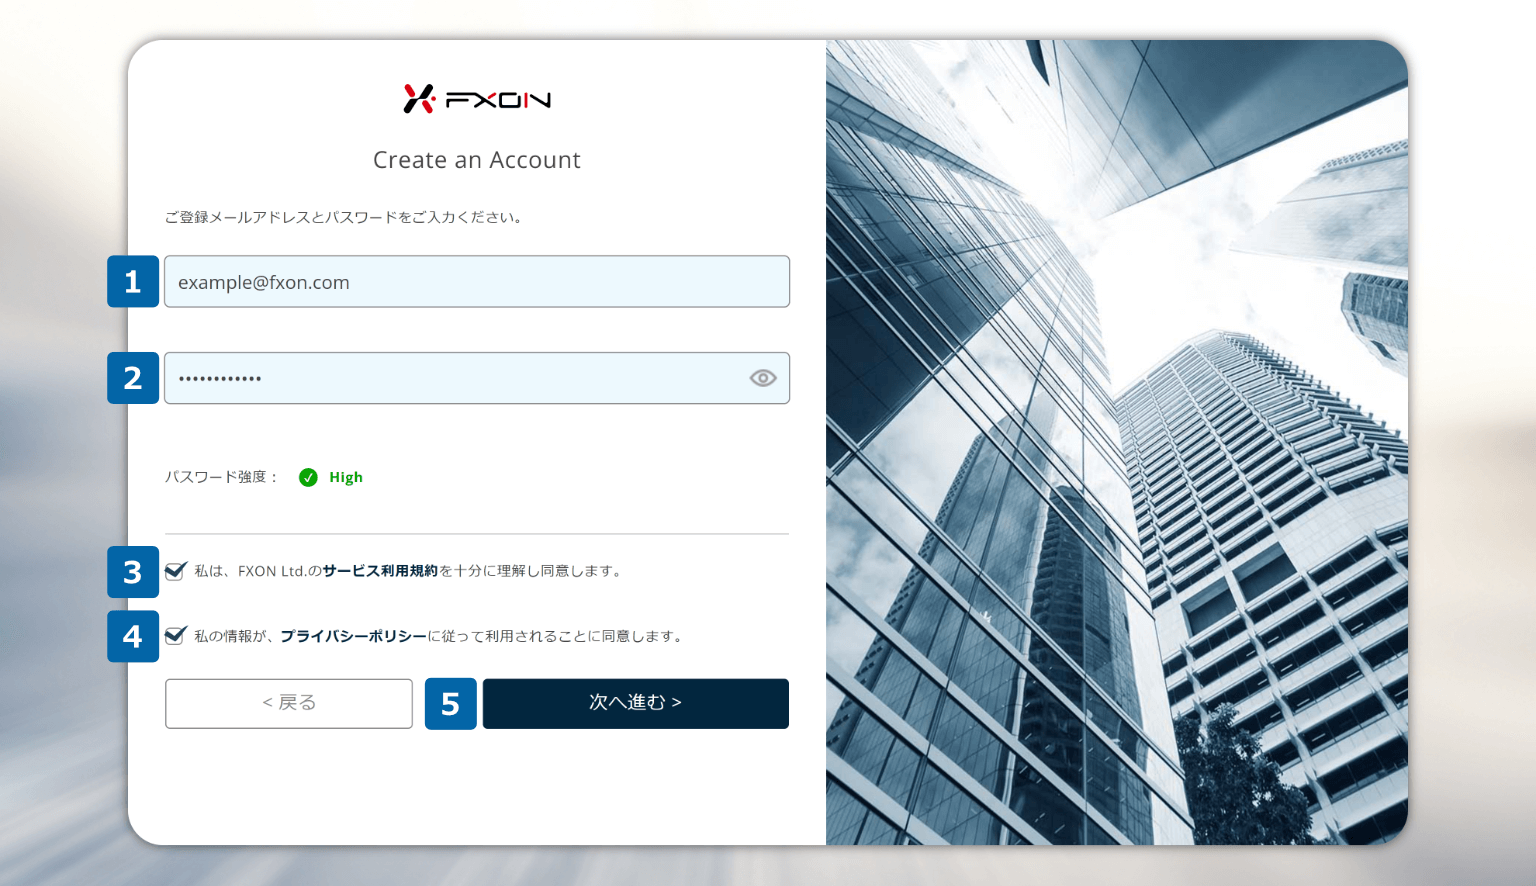
Task: Open the プライバシーポリシー link
Action: click(354, 636)
